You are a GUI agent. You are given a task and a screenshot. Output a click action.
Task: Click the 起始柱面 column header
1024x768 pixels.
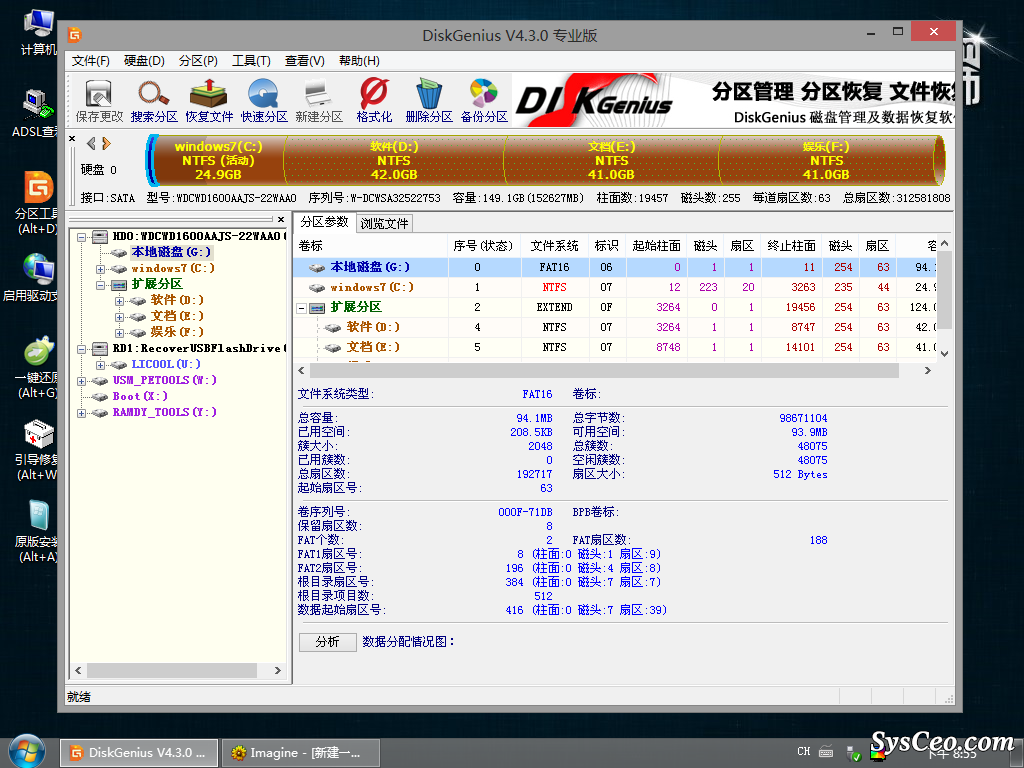656,246
